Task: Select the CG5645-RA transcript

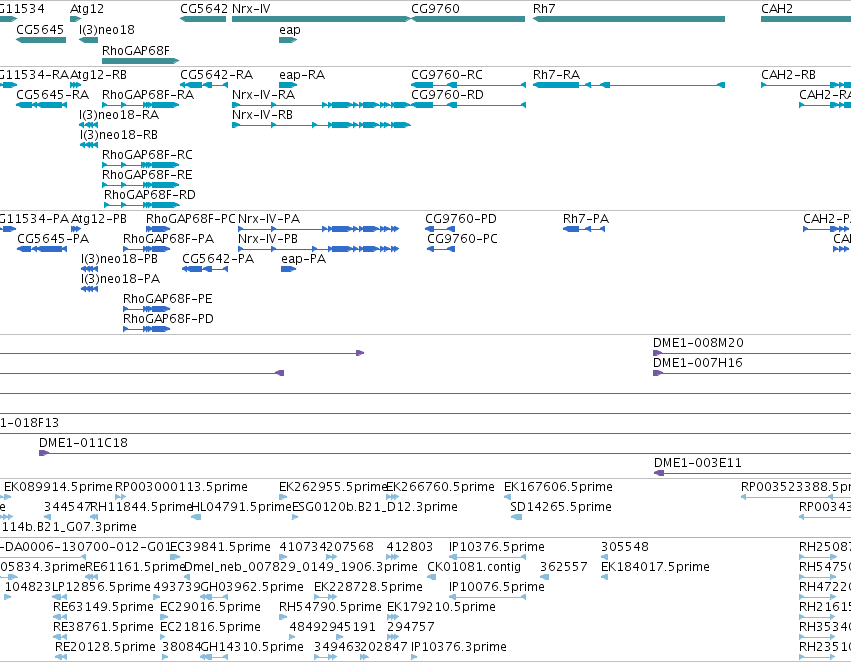Action: pos(41,105)
